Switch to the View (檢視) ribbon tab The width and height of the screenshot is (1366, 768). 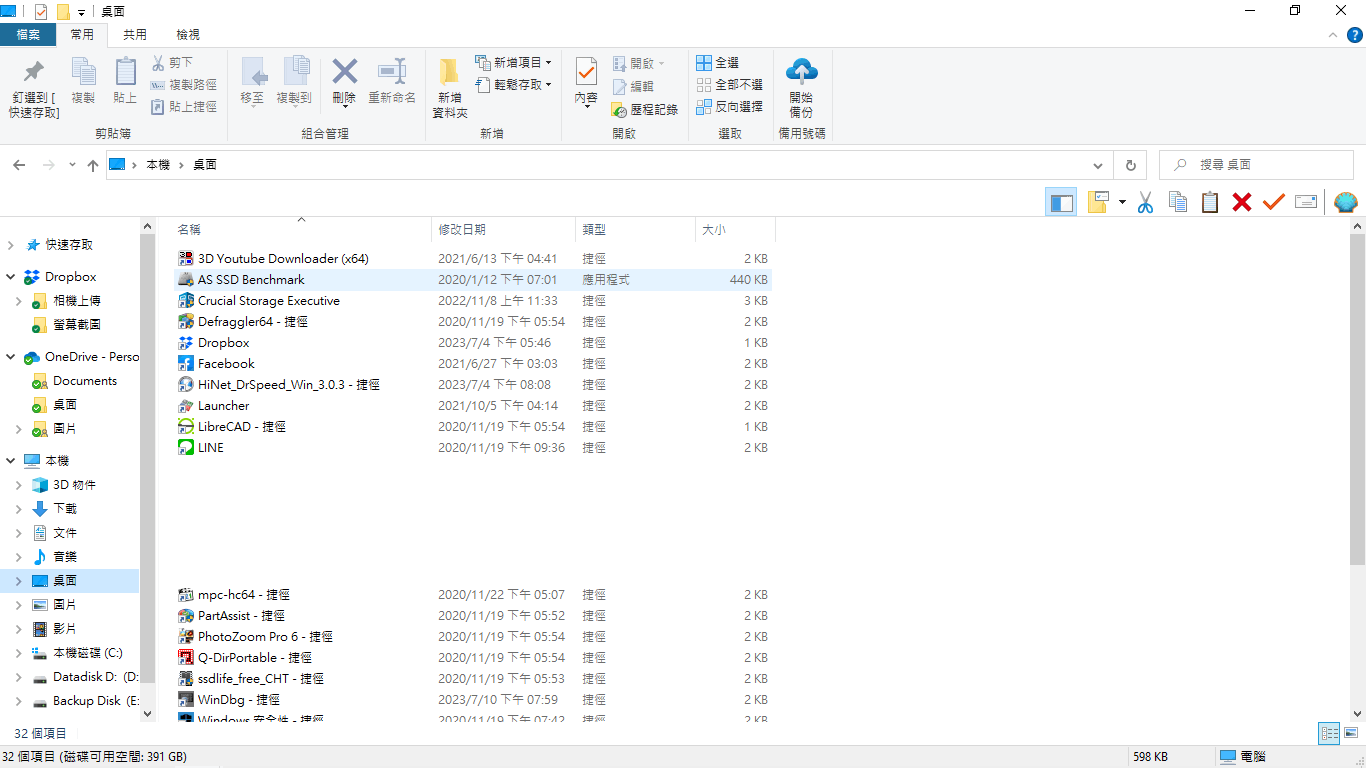[x=187, y=34]
